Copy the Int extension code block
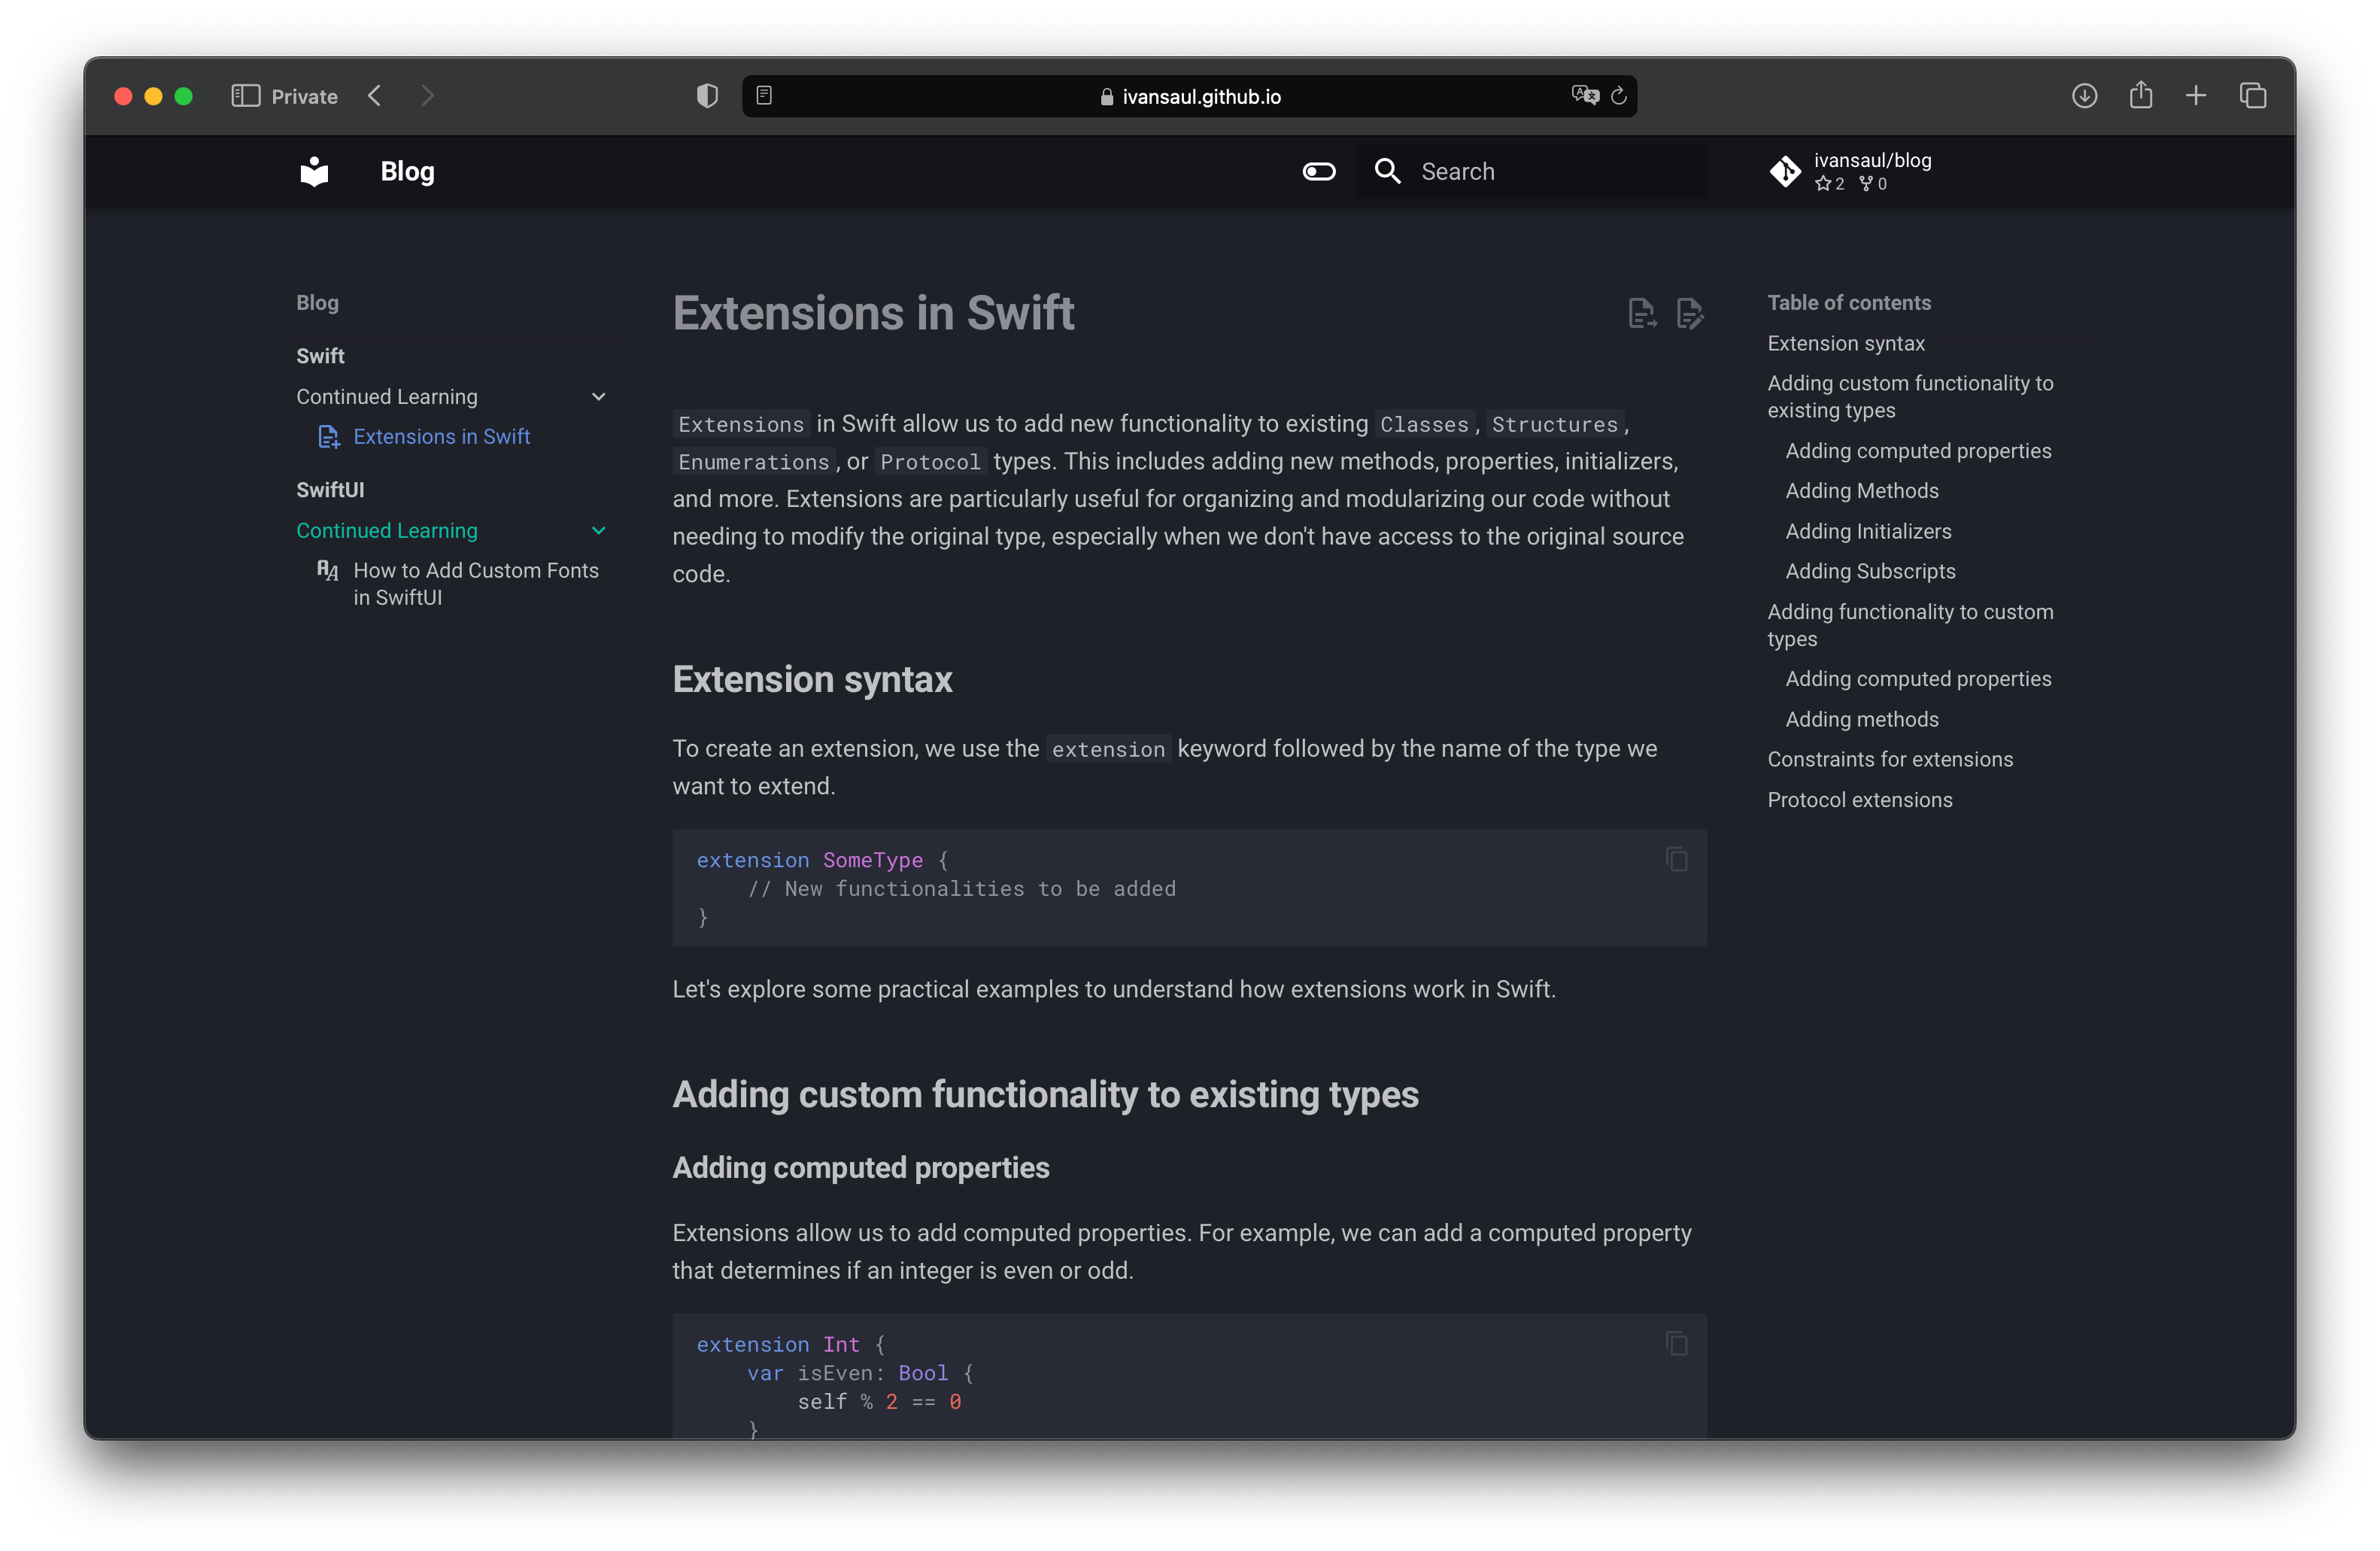The width and height of the screenshot is (2380, 1551). click(x=1676, y=1343)
